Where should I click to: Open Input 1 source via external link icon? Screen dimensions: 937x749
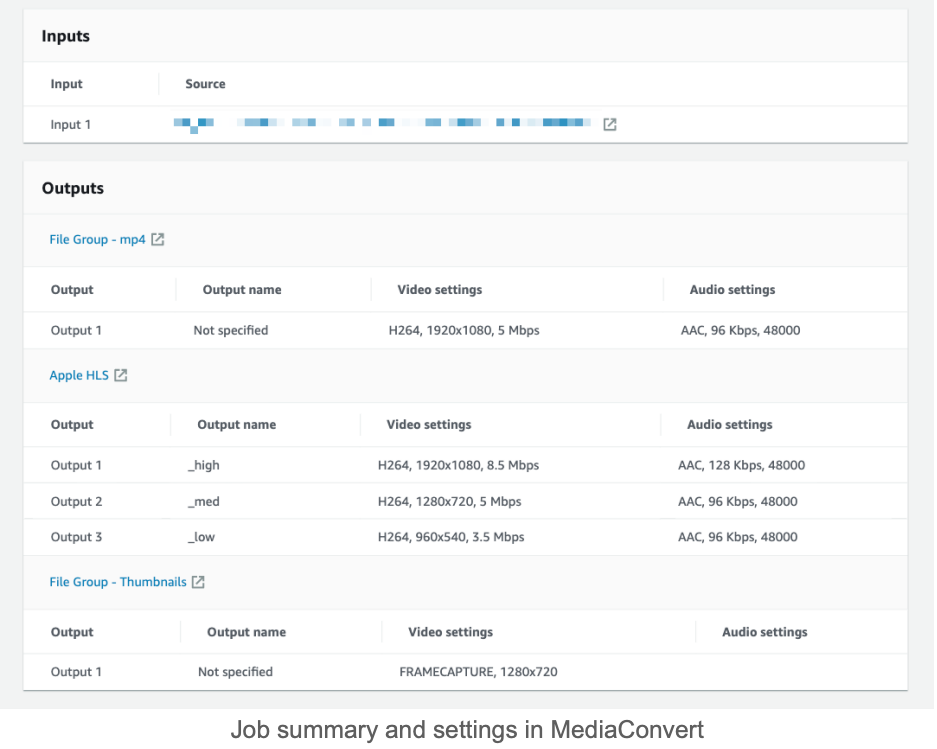click(610, 124)
